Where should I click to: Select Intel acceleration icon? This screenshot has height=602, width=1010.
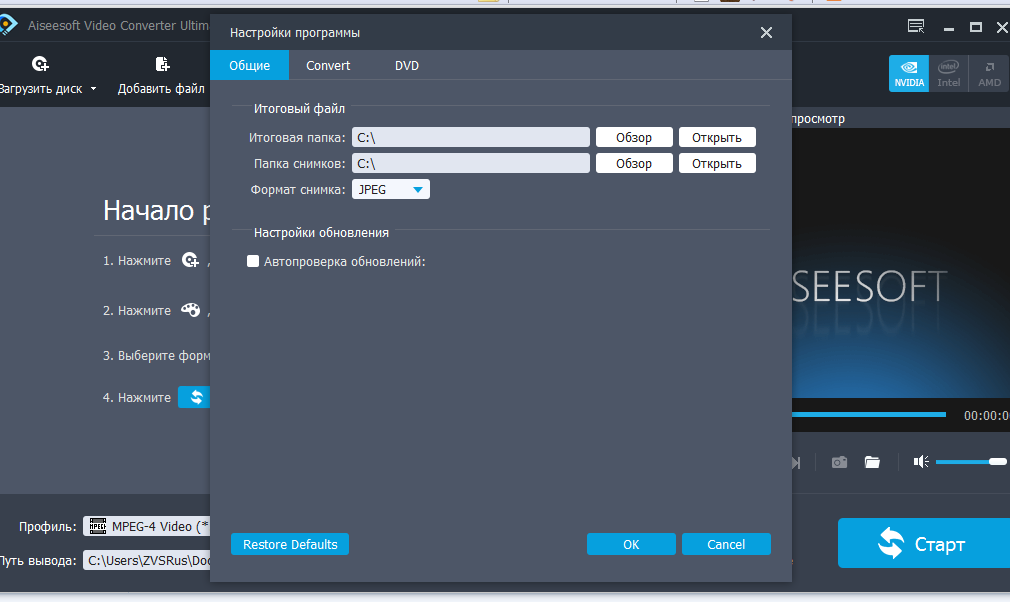pos(948,73)
